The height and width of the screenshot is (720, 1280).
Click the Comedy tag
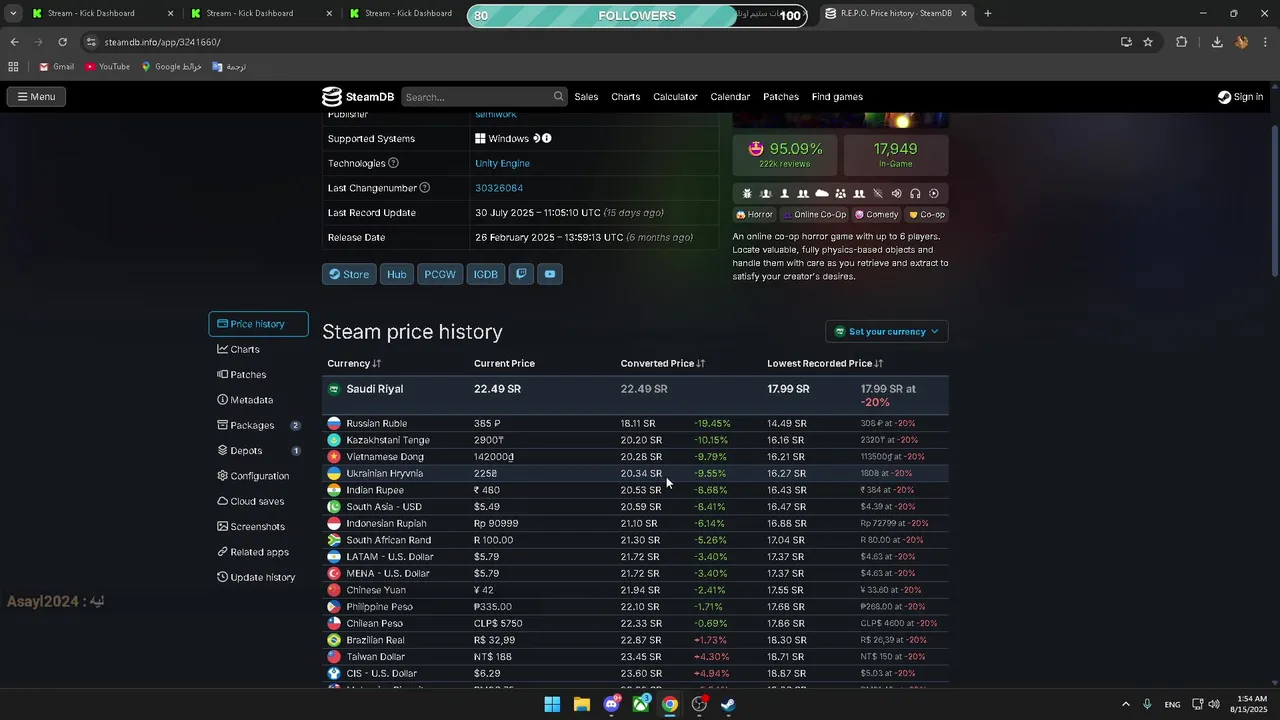tap(877, 215)
